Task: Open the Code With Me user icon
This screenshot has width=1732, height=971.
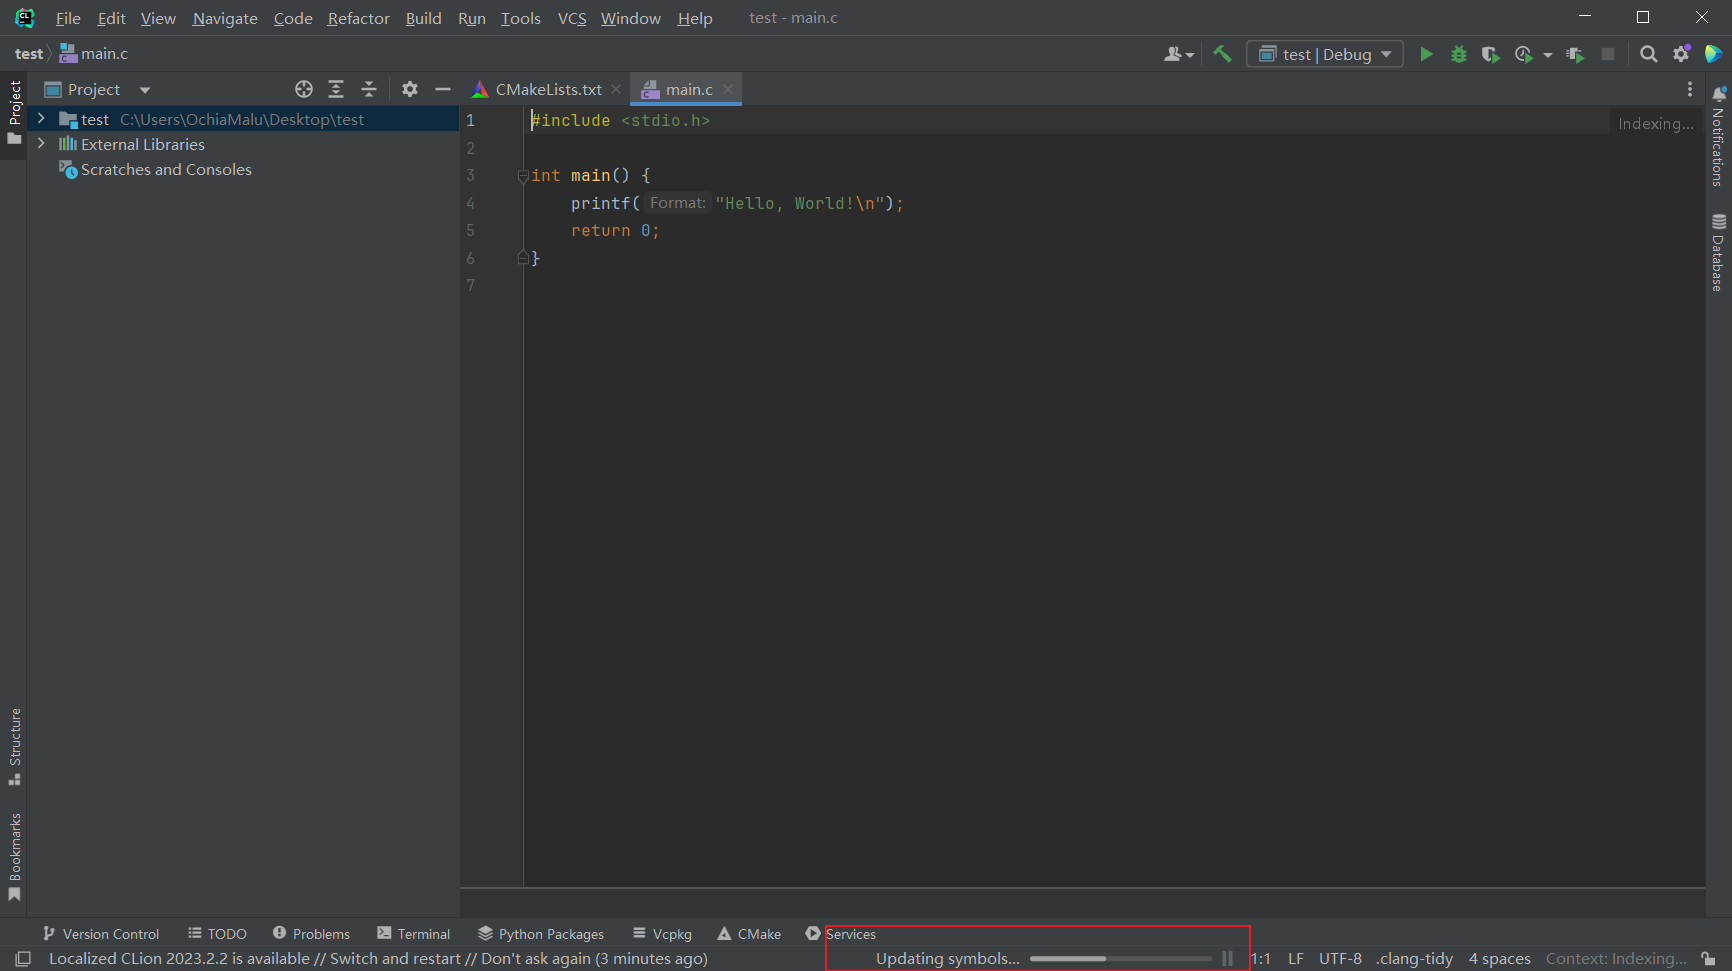Action: (1173, 54)
